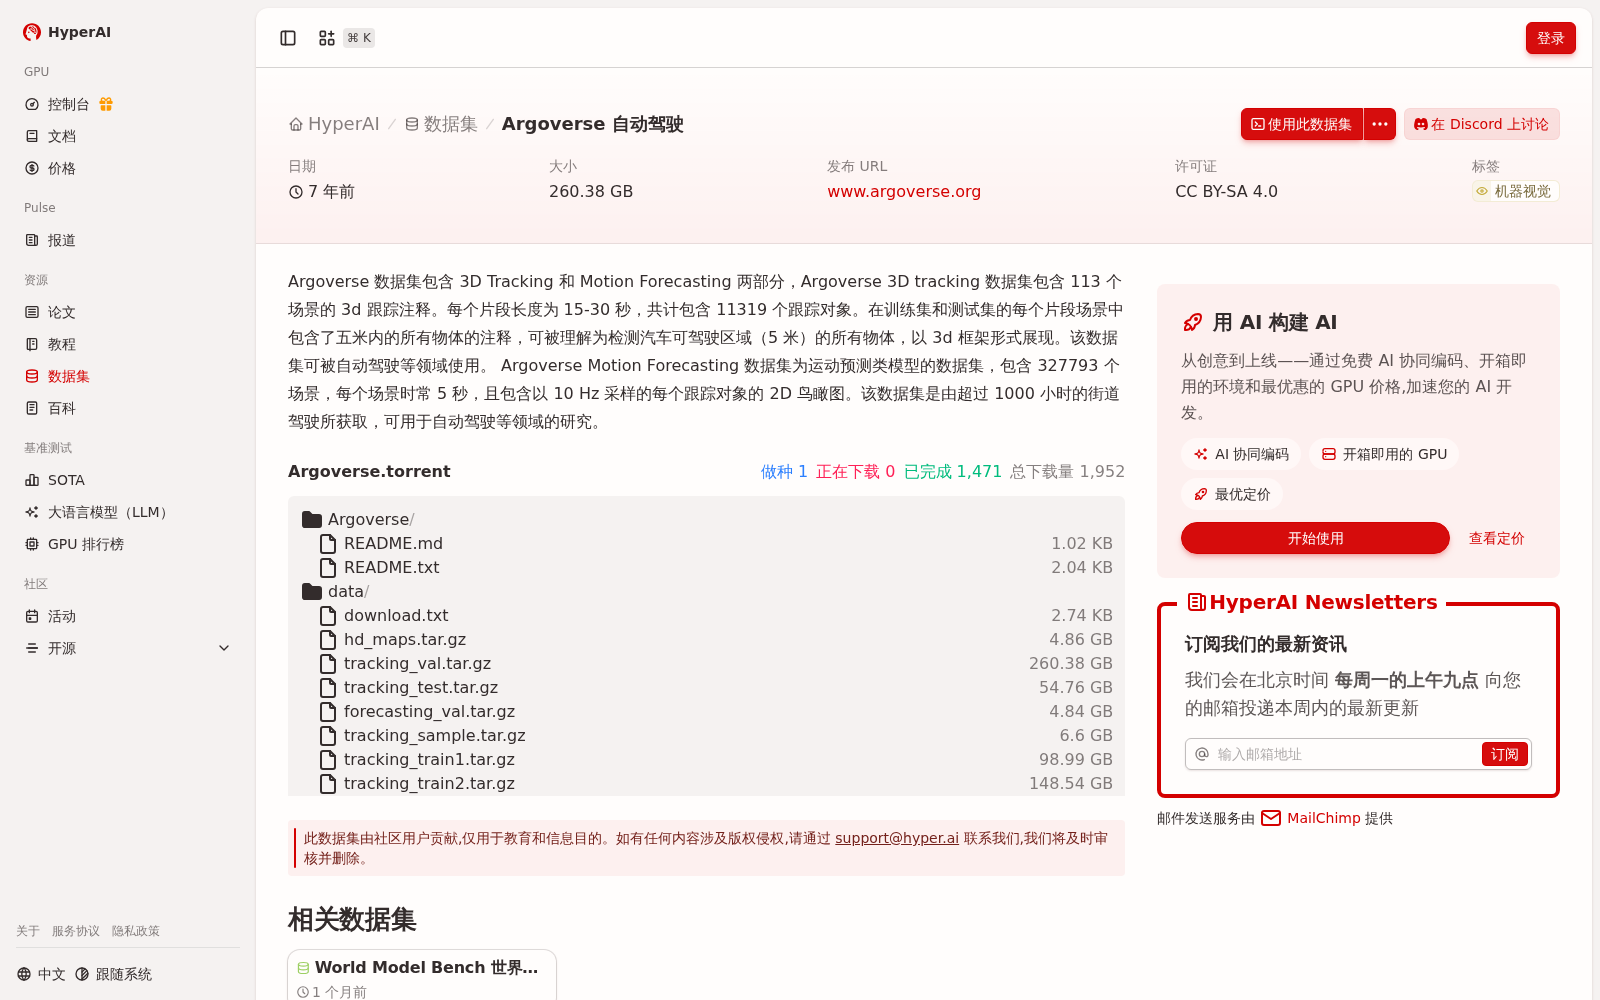
Task: Click 使用此数据集 button
Action: [x=1302, y=124]
